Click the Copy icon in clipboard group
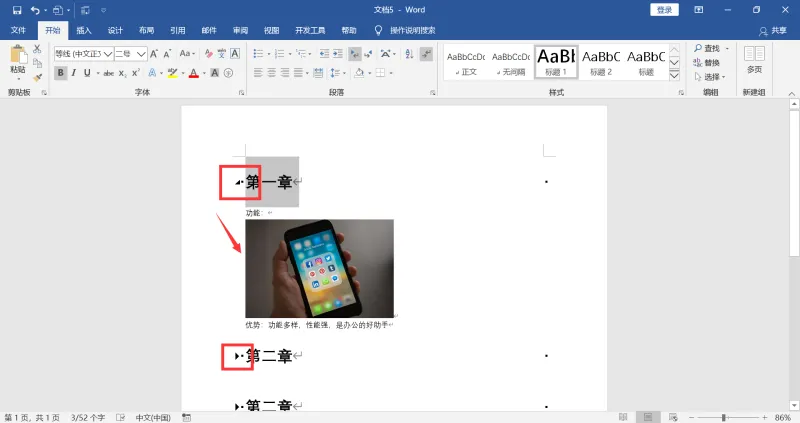Image resolution: width=800 pixels, height=423 pixels. pos(37,63)
